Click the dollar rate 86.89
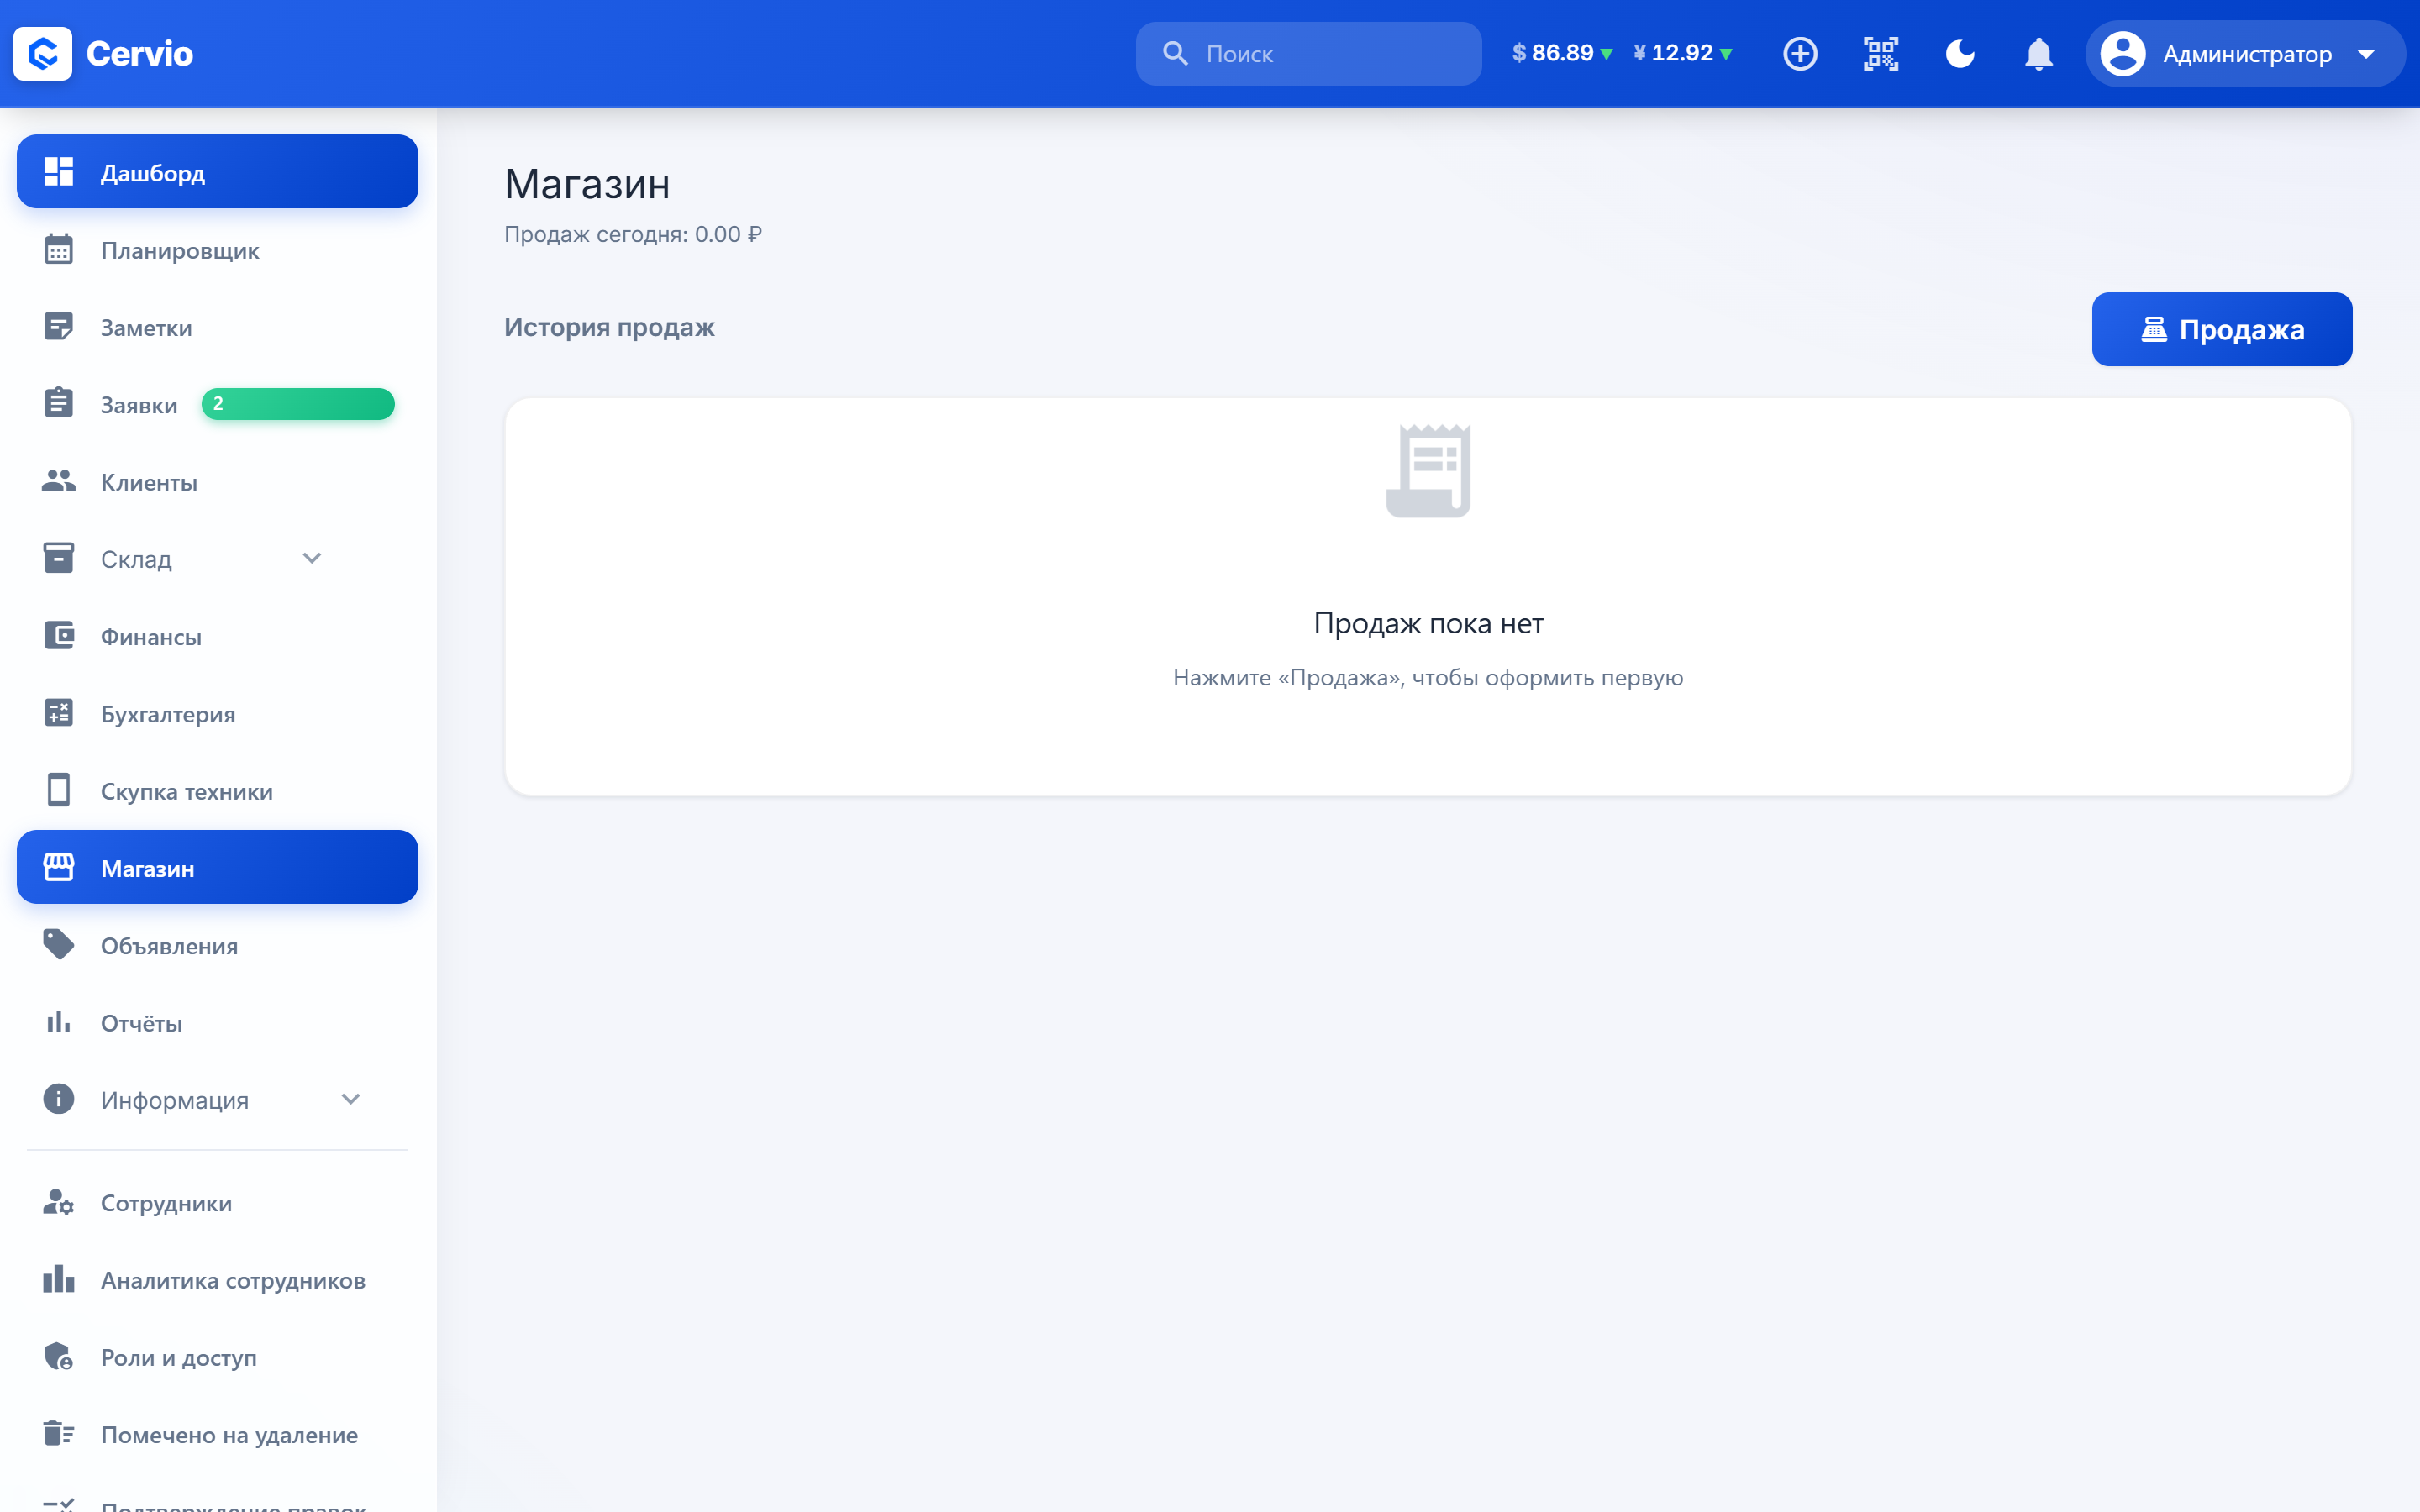Screen dimensions: 2420x1512 coord(1562,53)
